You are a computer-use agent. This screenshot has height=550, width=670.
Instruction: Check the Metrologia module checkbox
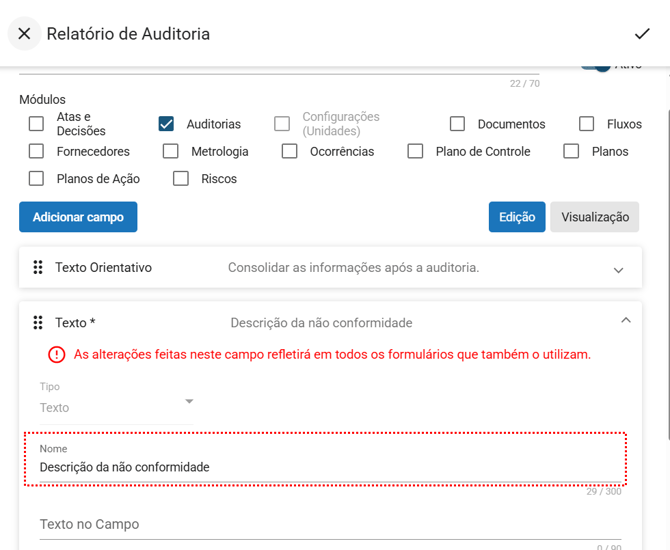pyautogui.click(x=171, y=152)
